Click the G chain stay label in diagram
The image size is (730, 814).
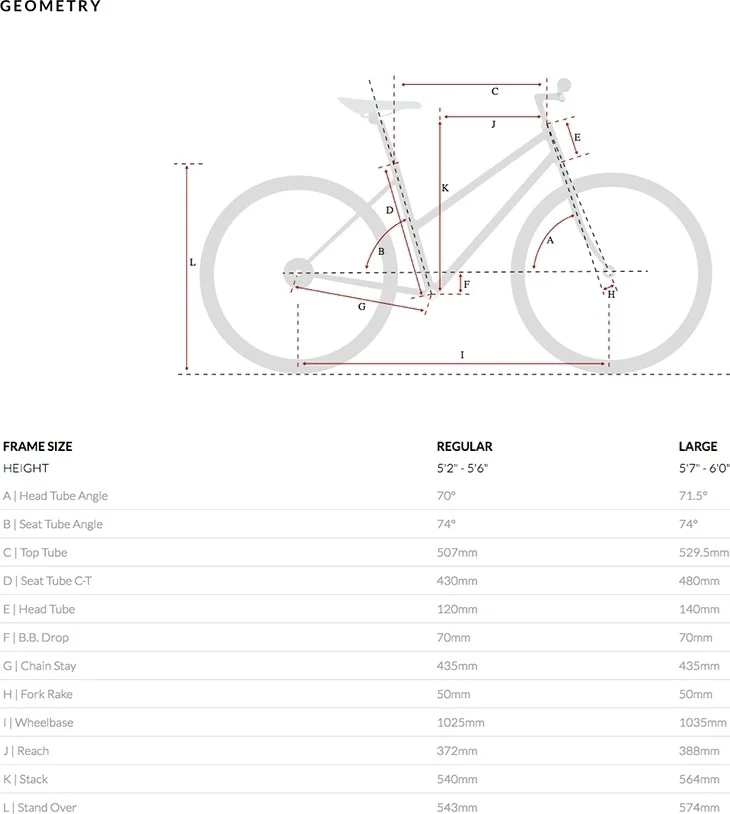click(x=362, y=307)
